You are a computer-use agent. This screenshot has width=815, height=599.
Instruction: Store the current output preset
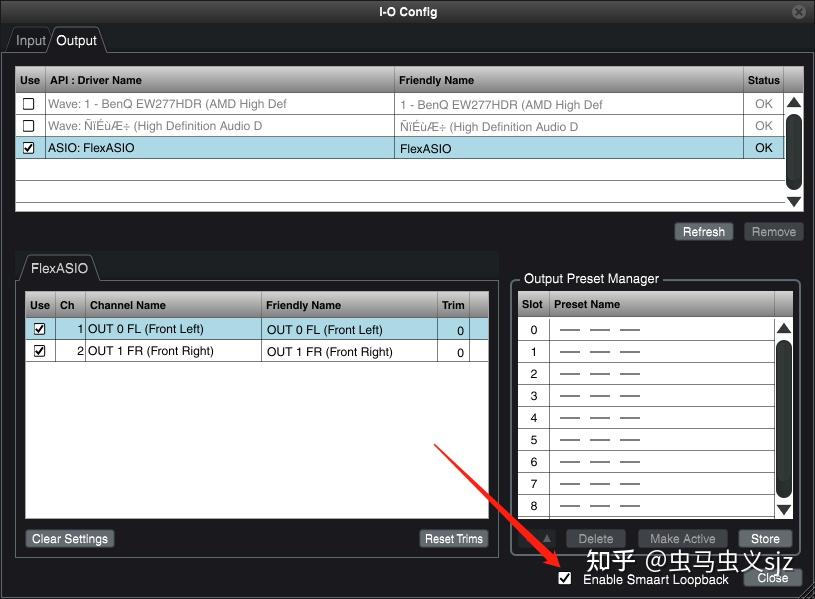coord(765,538)
